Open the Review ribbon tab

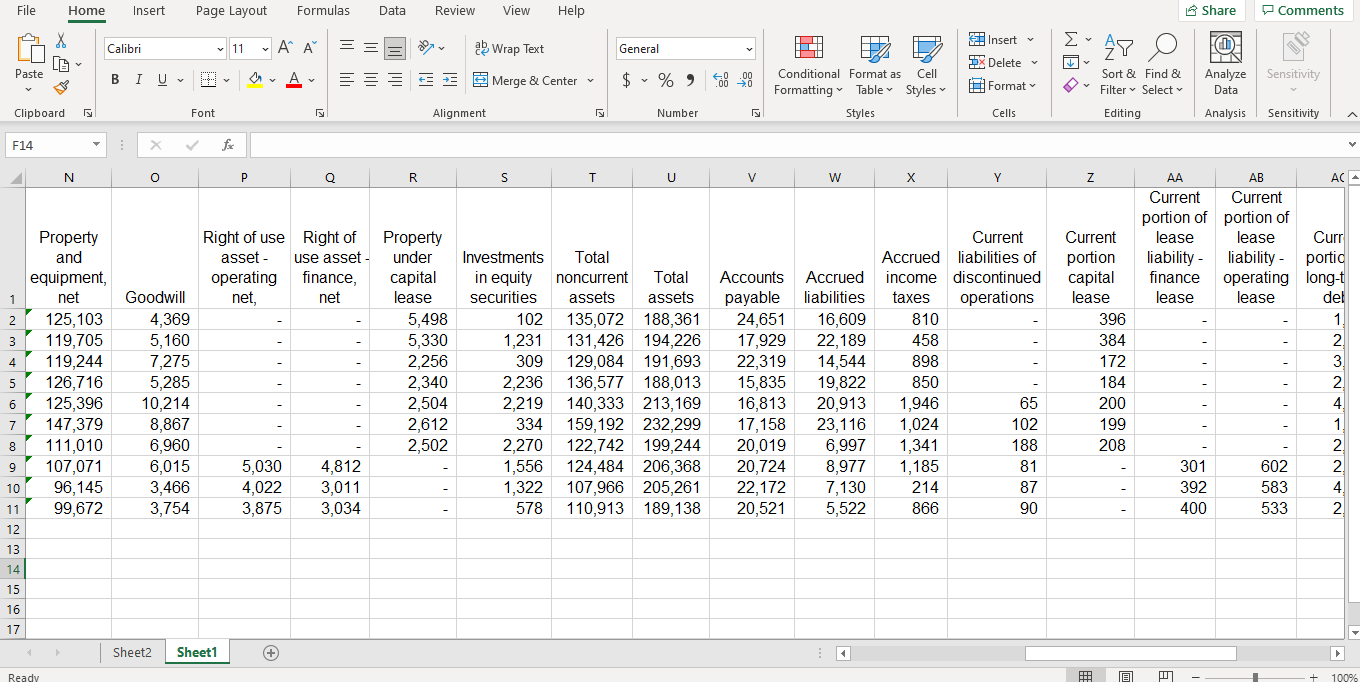455,11
